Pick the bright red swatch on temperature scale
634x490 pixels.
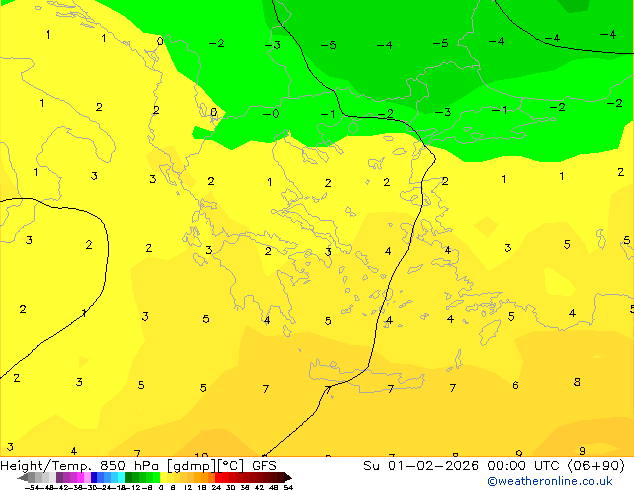[x=218, y=477]
